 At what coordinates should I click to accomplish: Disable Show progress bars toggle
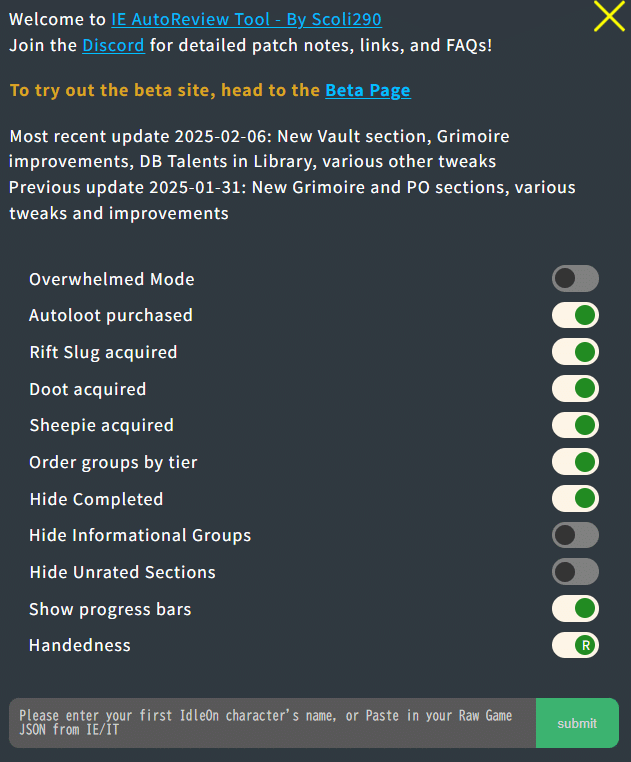coord(575,608)
